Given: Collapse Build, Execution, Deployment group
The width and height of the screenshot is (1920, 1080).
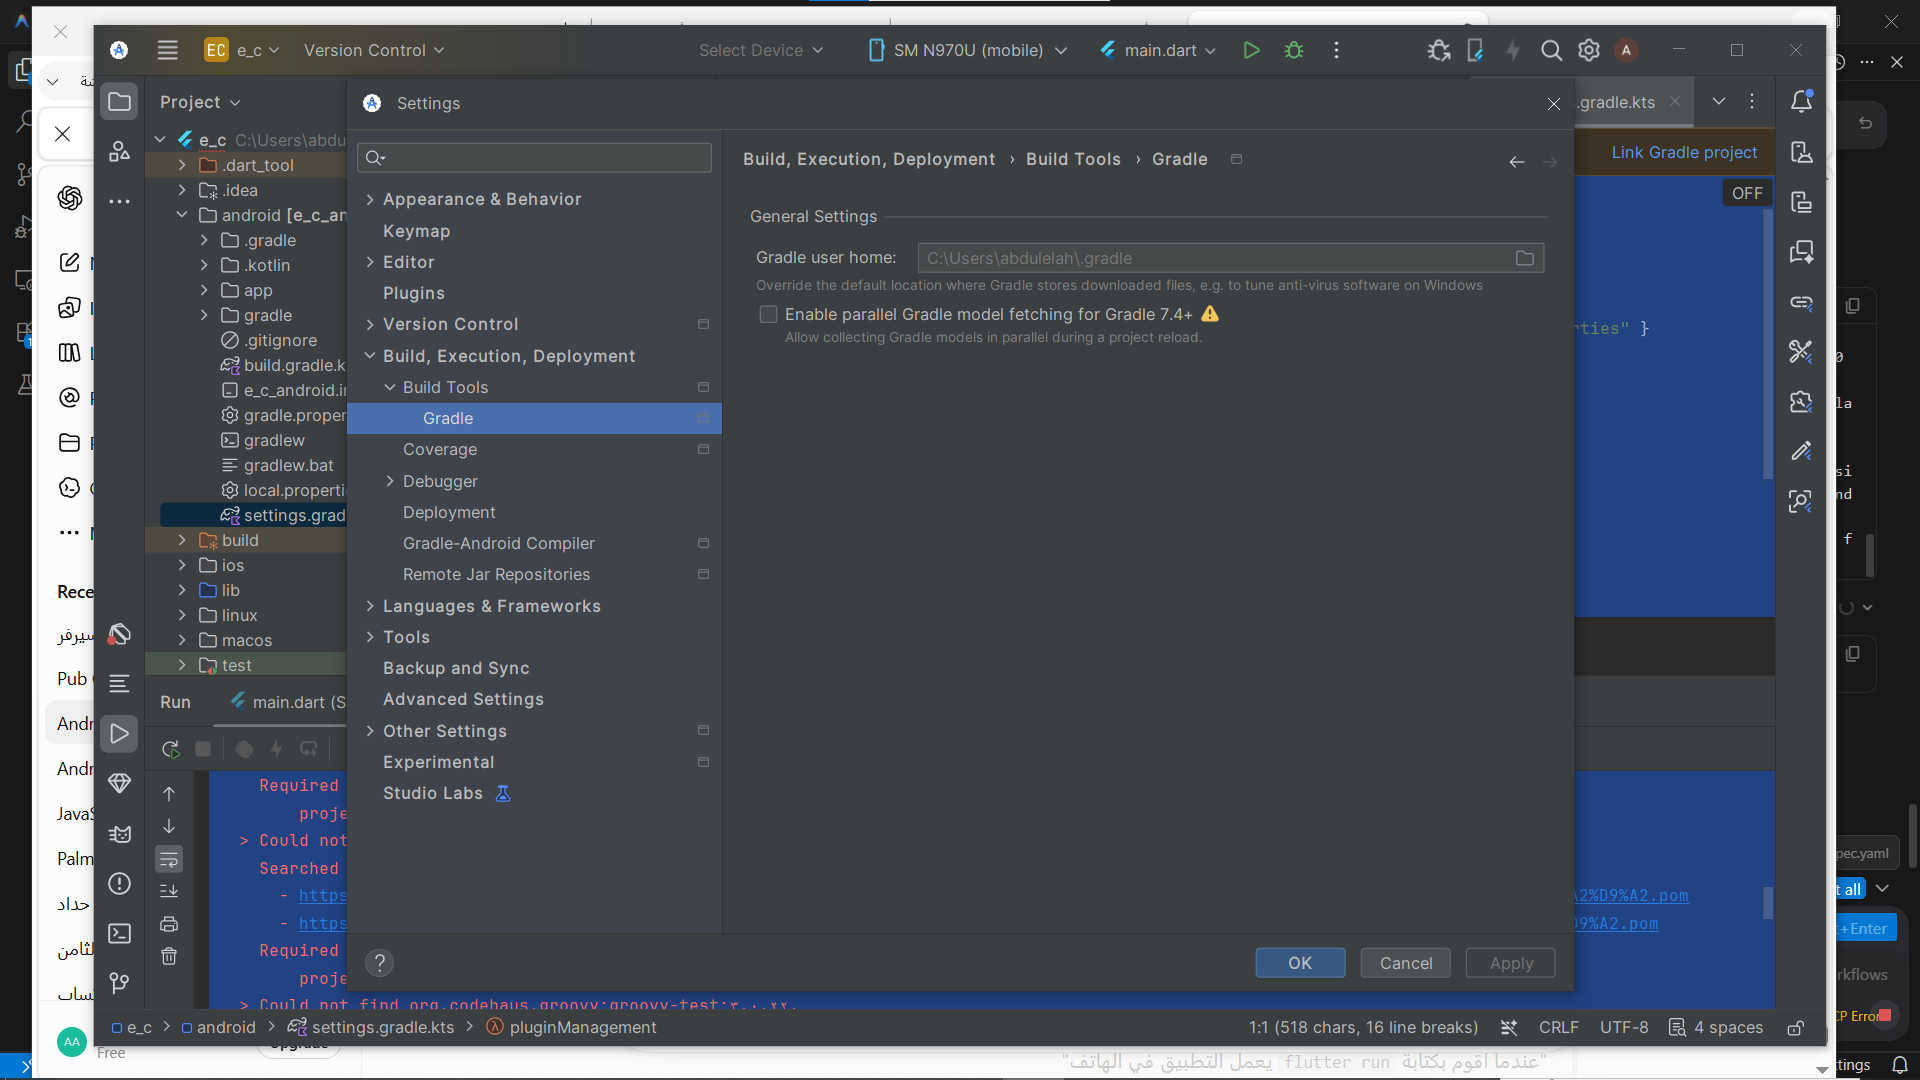Looking at the screenshot, I should coord(370,356).
